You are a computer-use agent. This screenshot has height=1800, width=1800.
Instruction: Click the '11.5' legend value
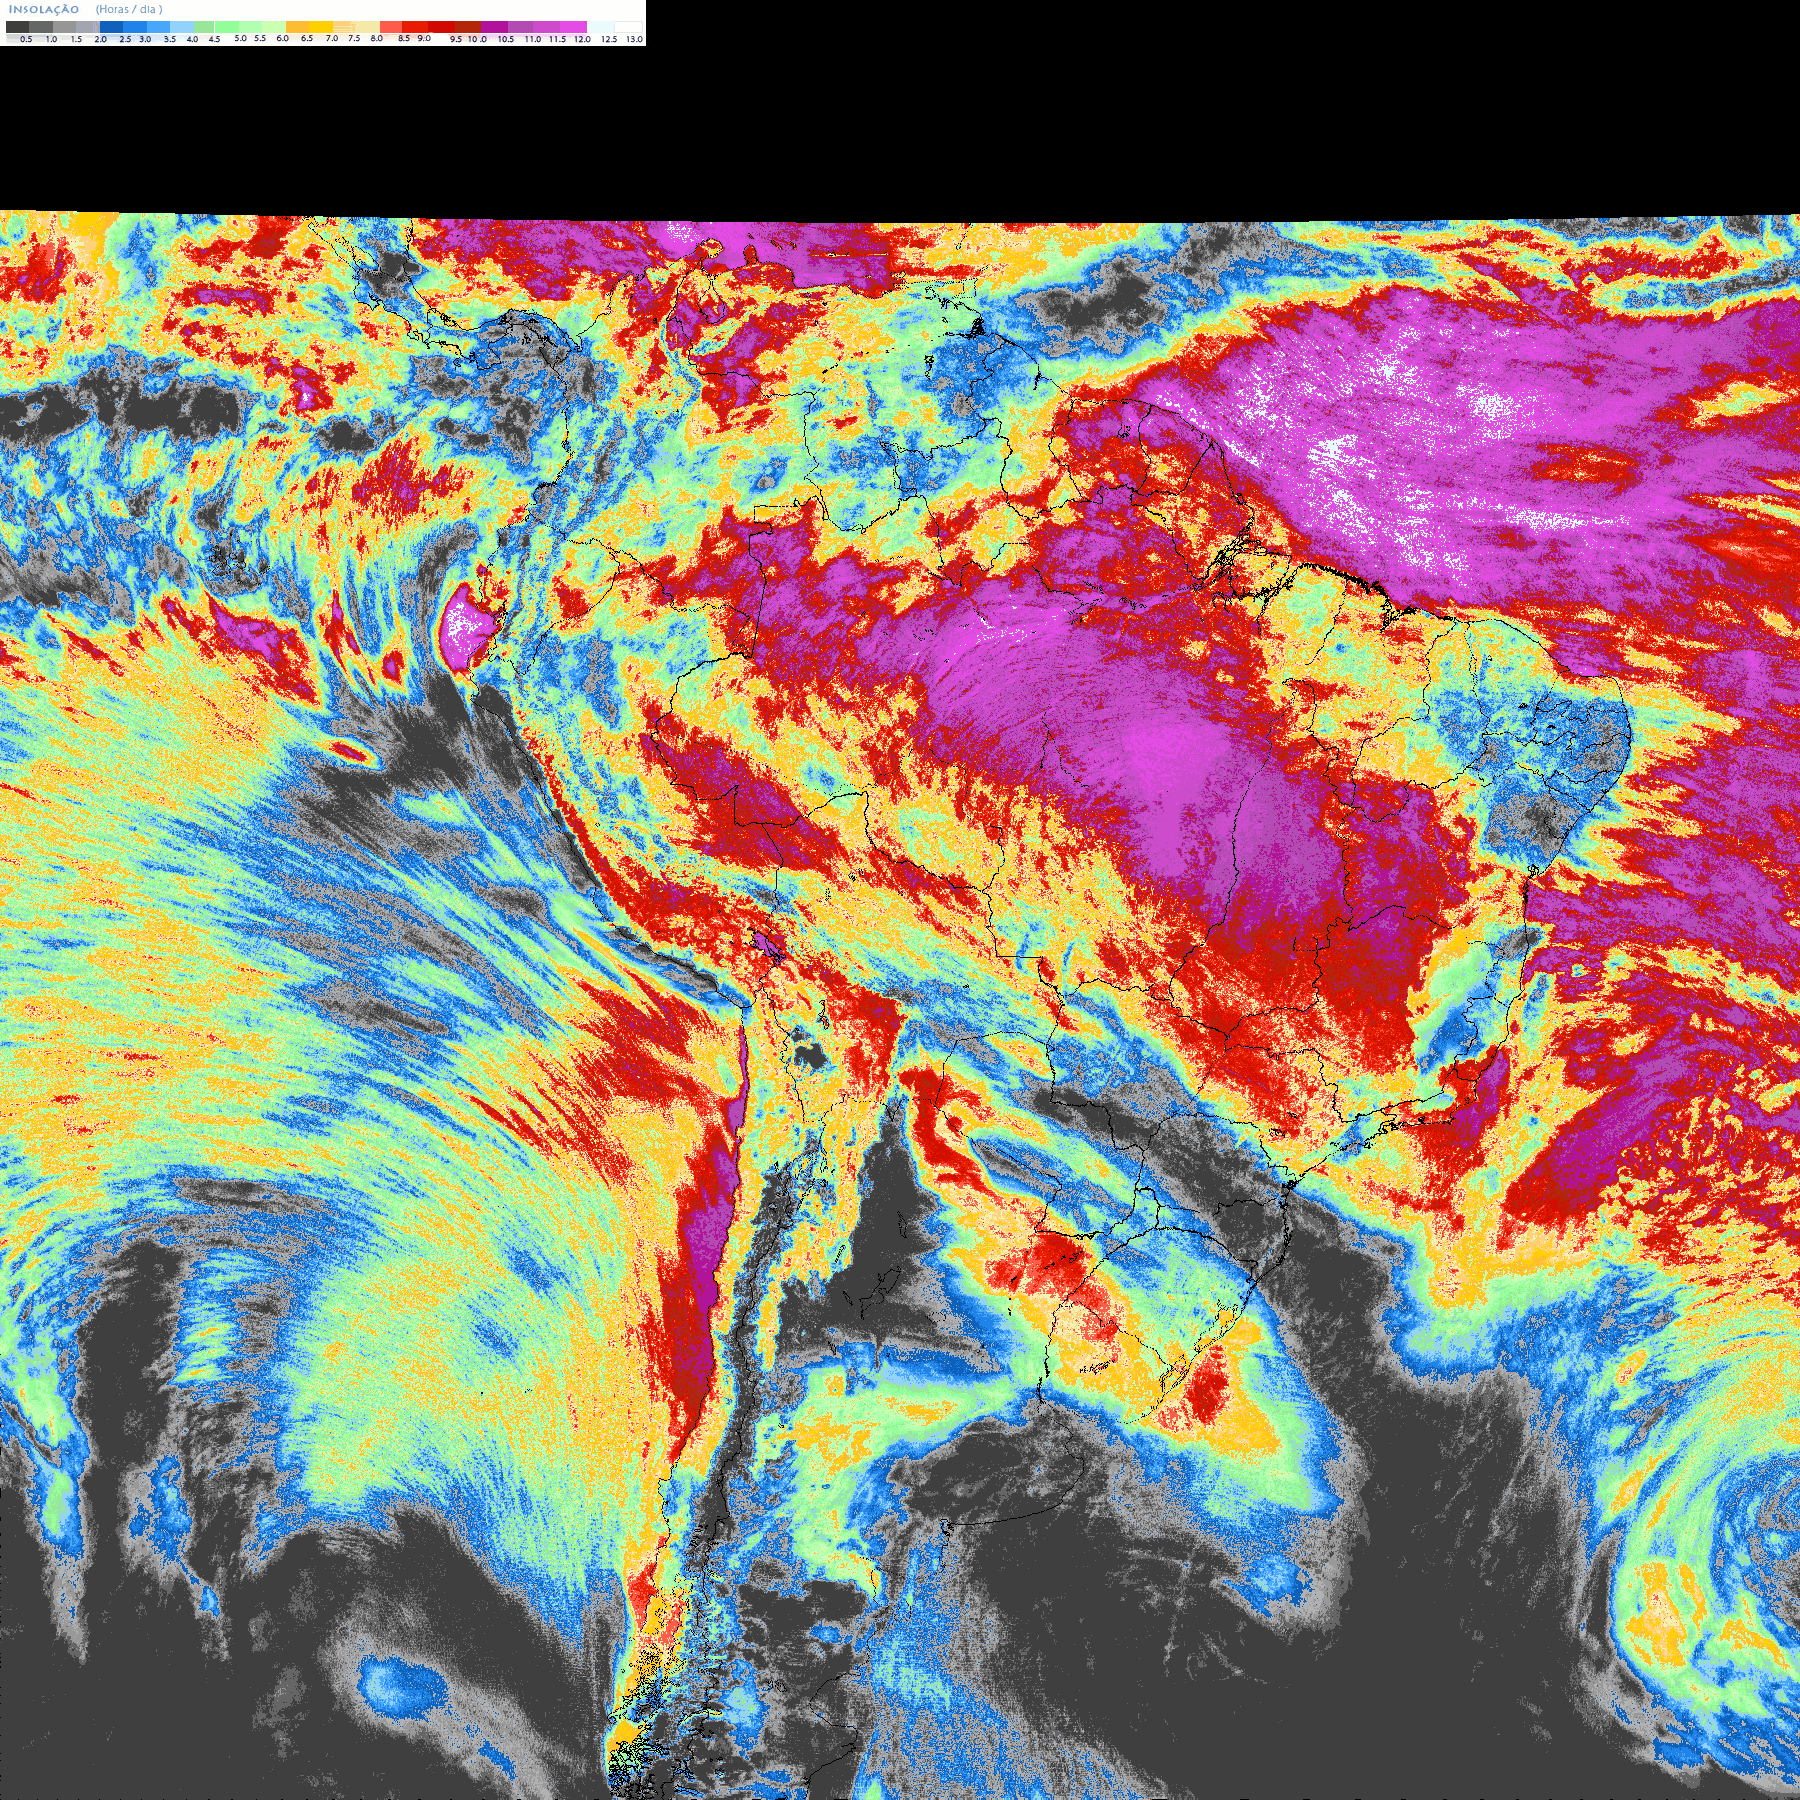tap(557, 39)
